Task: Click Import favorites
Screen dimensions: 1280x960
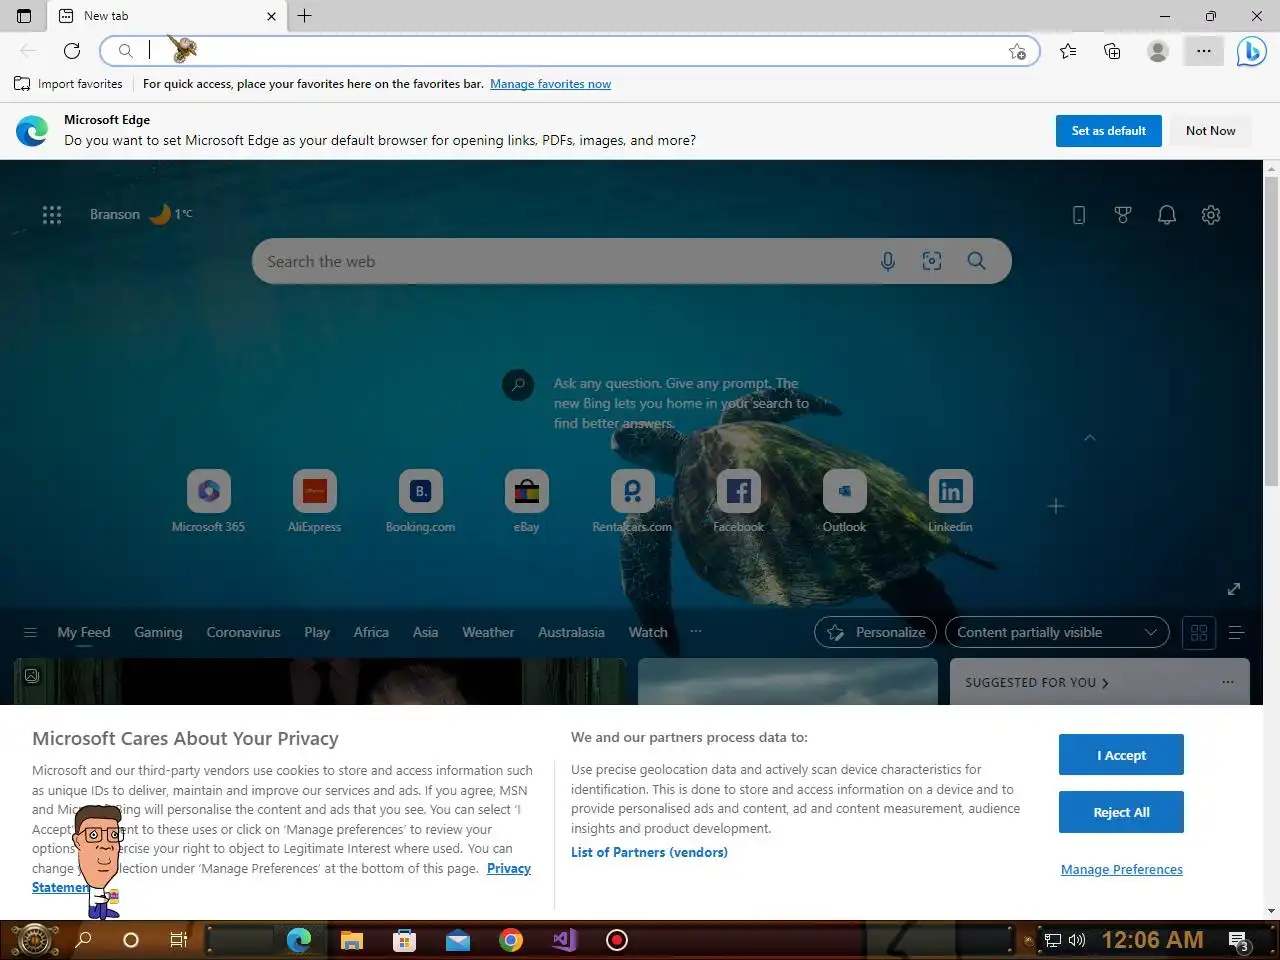Action: 68,84
